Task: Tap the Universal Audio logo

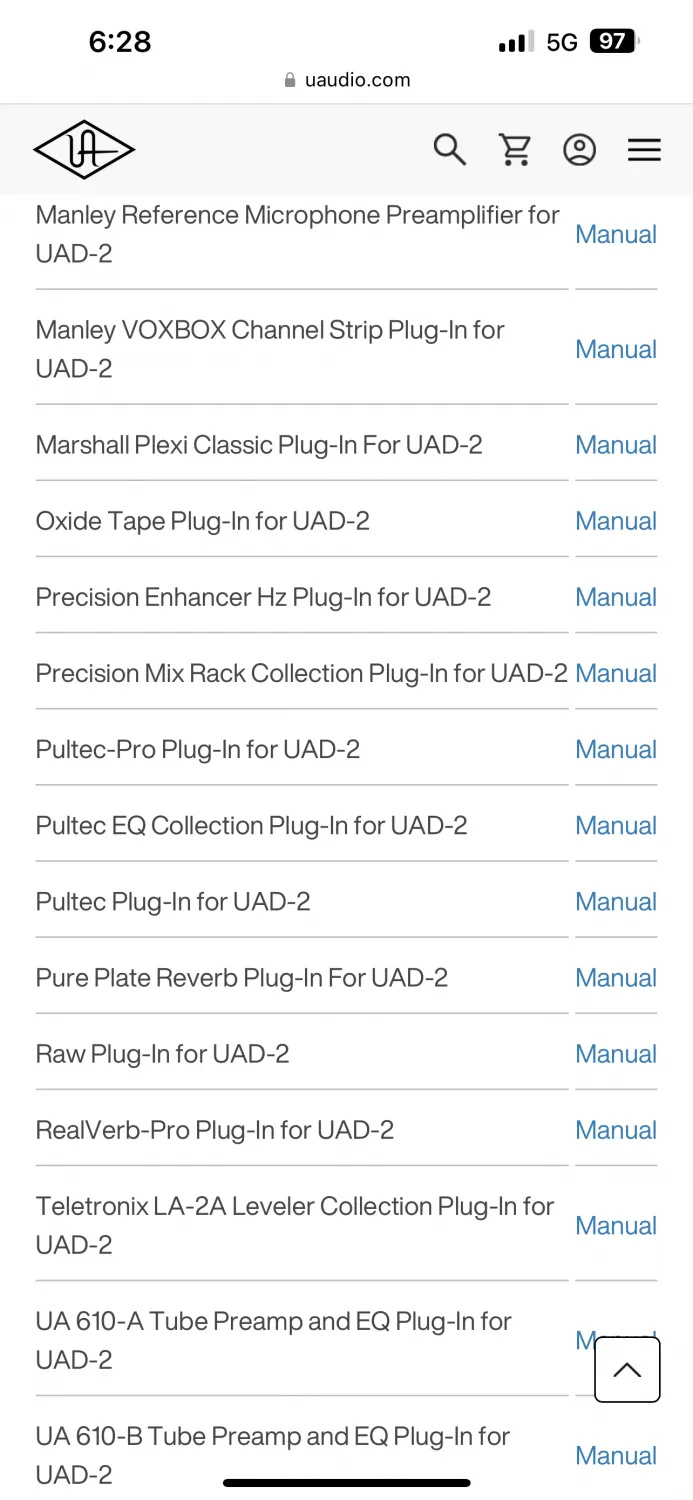Action: point(84,150)
